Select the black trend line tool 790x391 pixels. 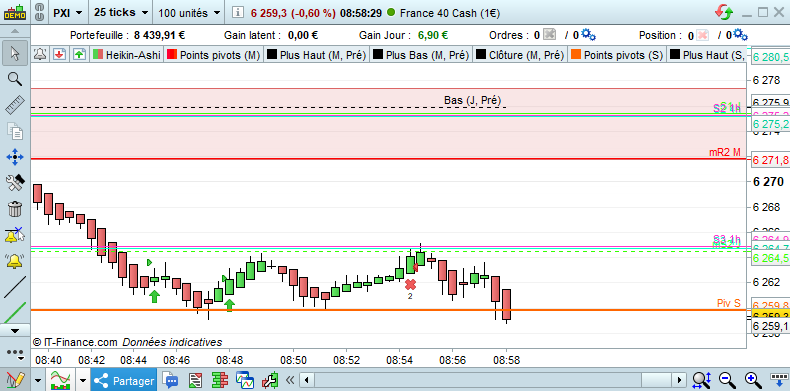point(15,287)
